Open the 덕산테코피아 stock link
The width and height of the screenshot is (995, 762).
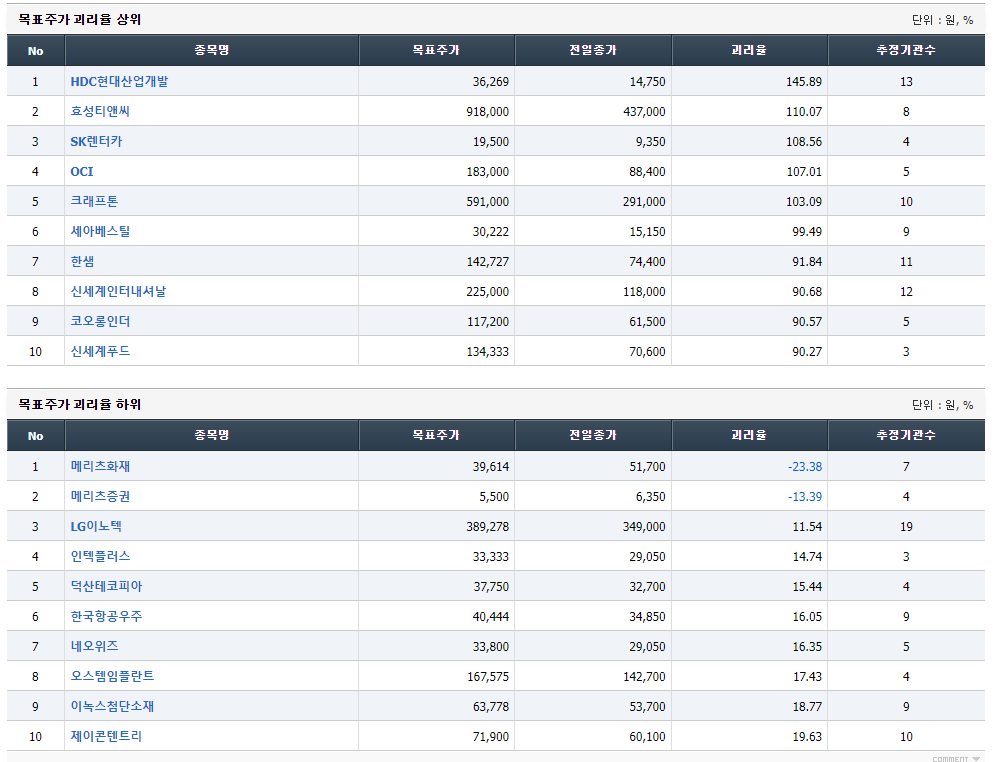click(106, 586)
